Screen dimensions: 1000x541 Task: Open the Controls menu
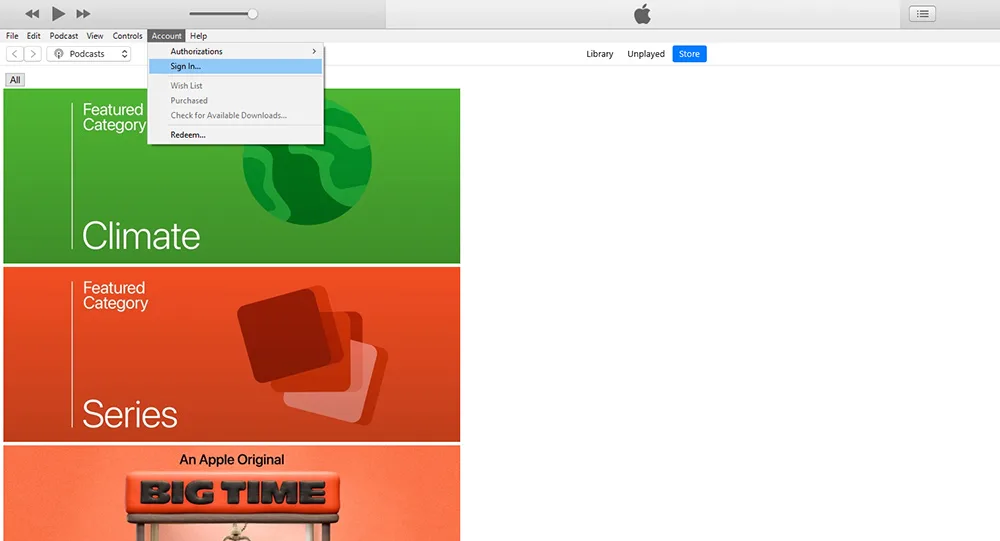128,36
